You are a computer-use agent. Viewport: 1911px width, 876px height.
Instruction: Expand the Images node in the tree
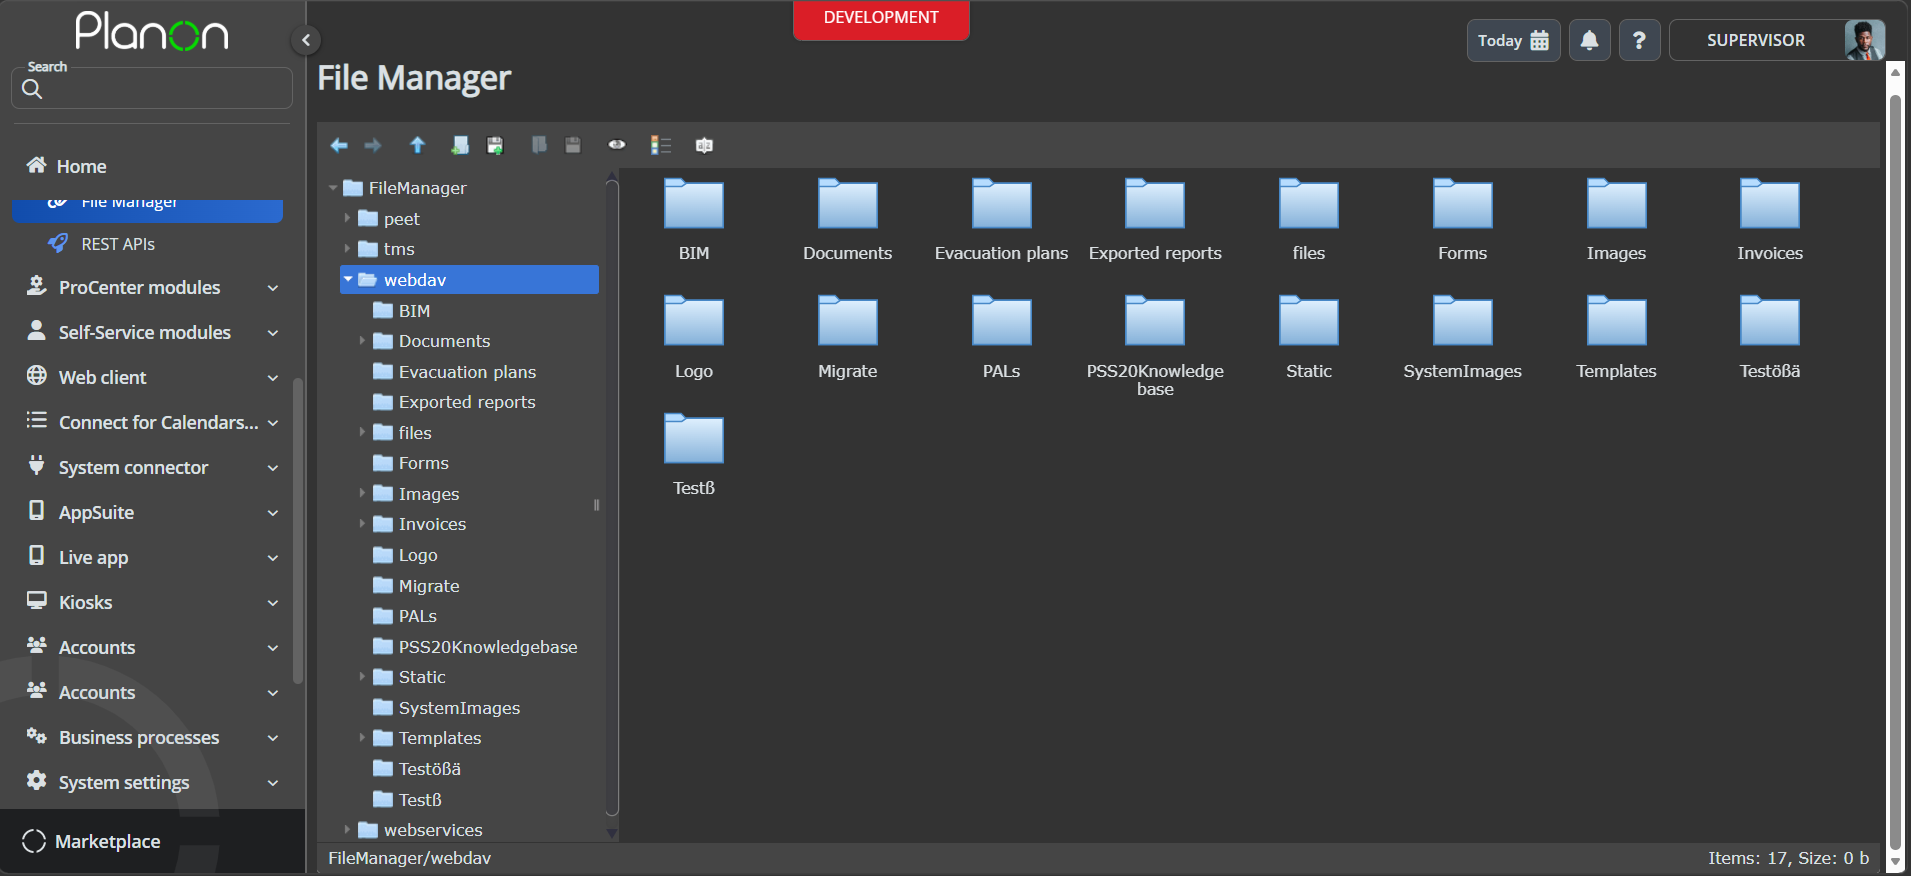coord(362,494)
